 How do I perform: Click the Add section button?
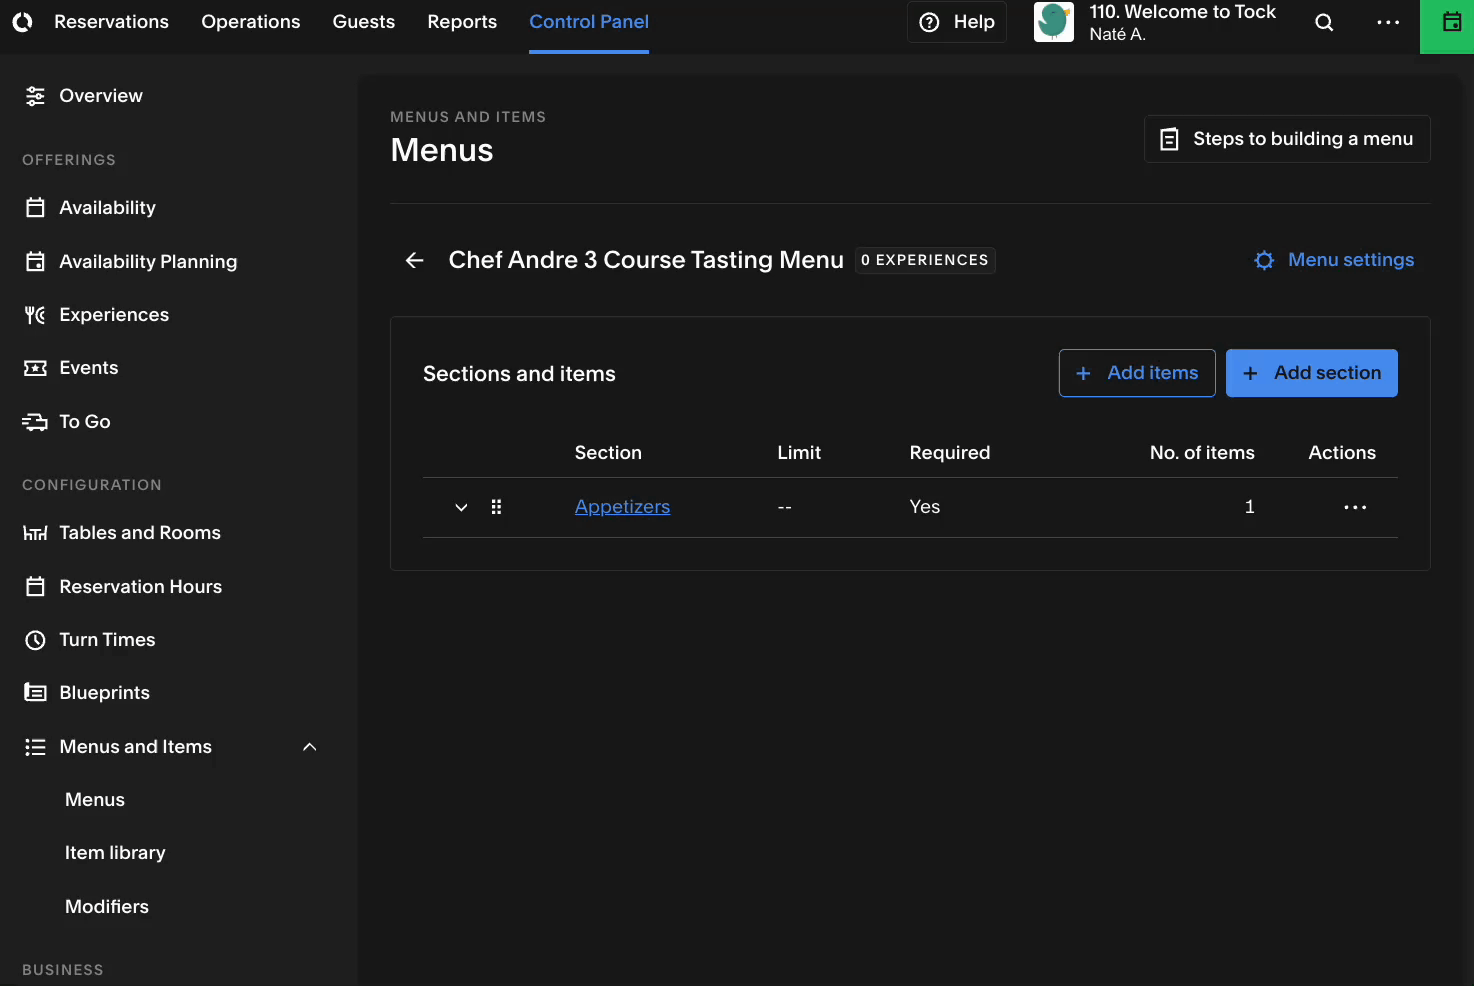click(x=1311, y=373)
